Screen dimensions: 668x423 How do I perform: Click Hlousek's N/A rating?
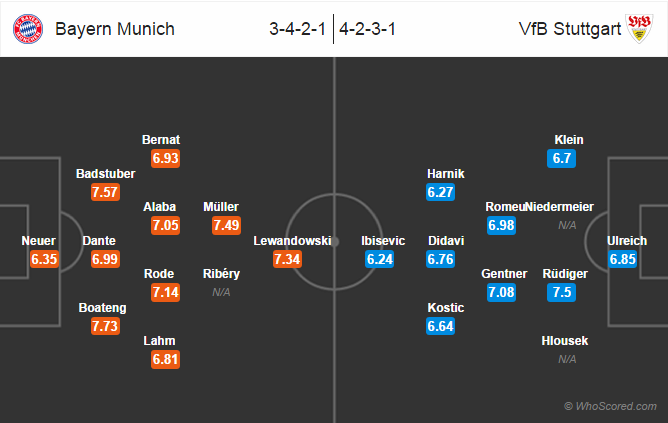click(x=567, y=360)
